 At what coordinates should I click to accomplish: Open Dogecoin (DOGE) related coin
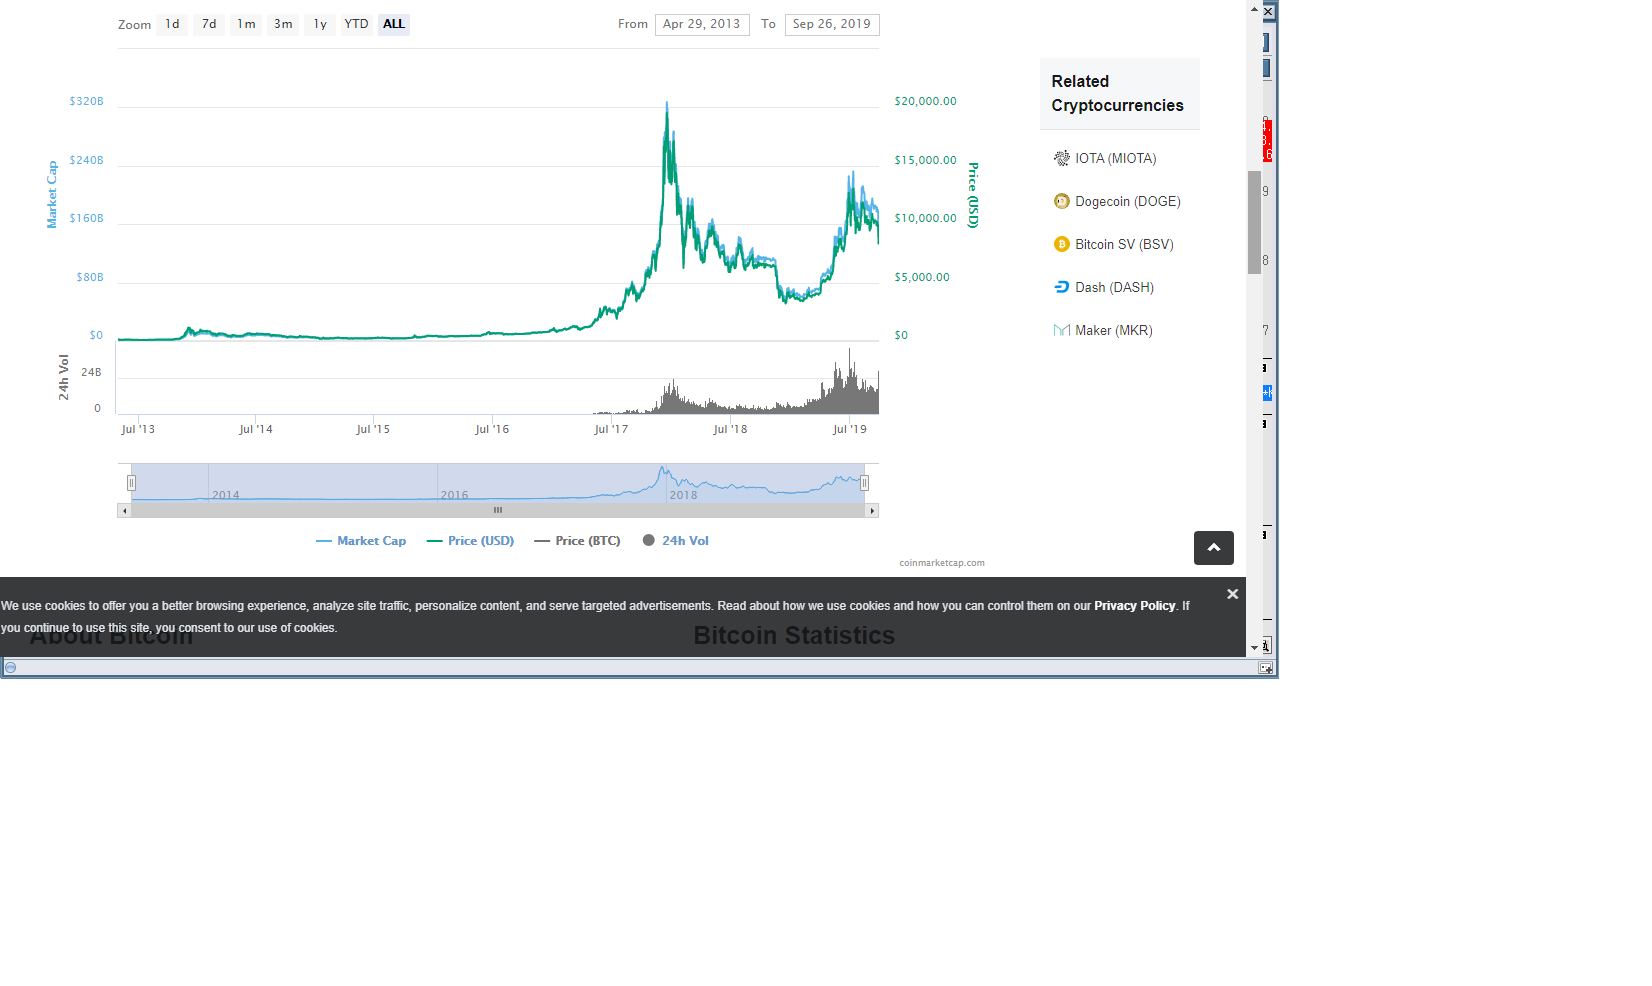tap(1127, 201)
